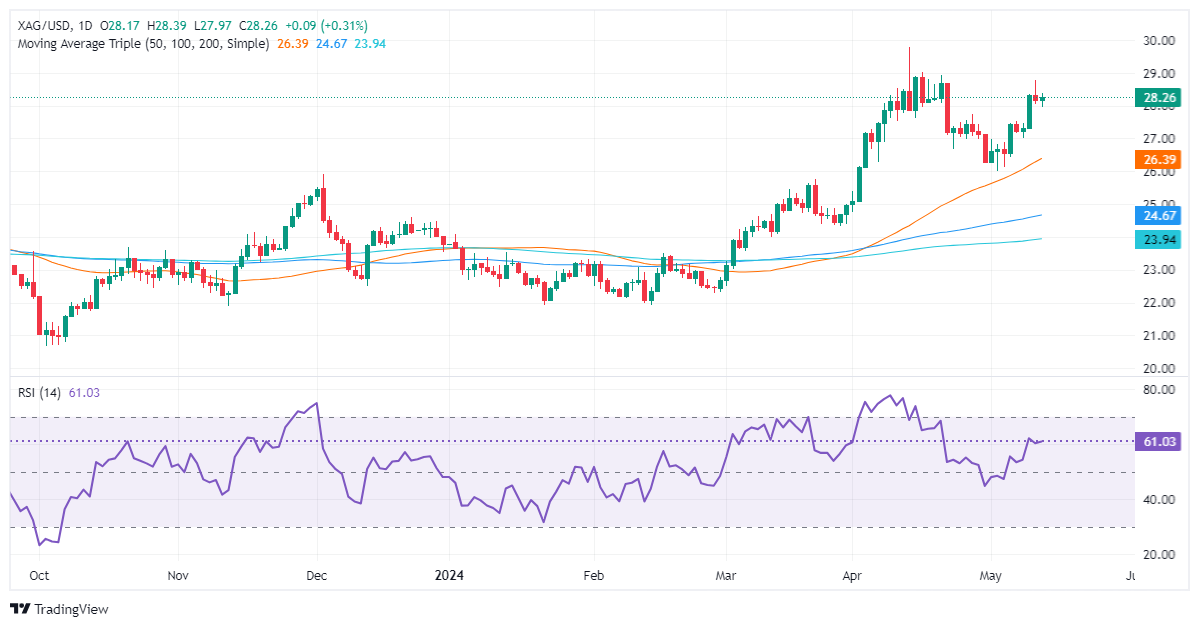Click the Dec label on time axis
1199x627 pixels.
317,576
